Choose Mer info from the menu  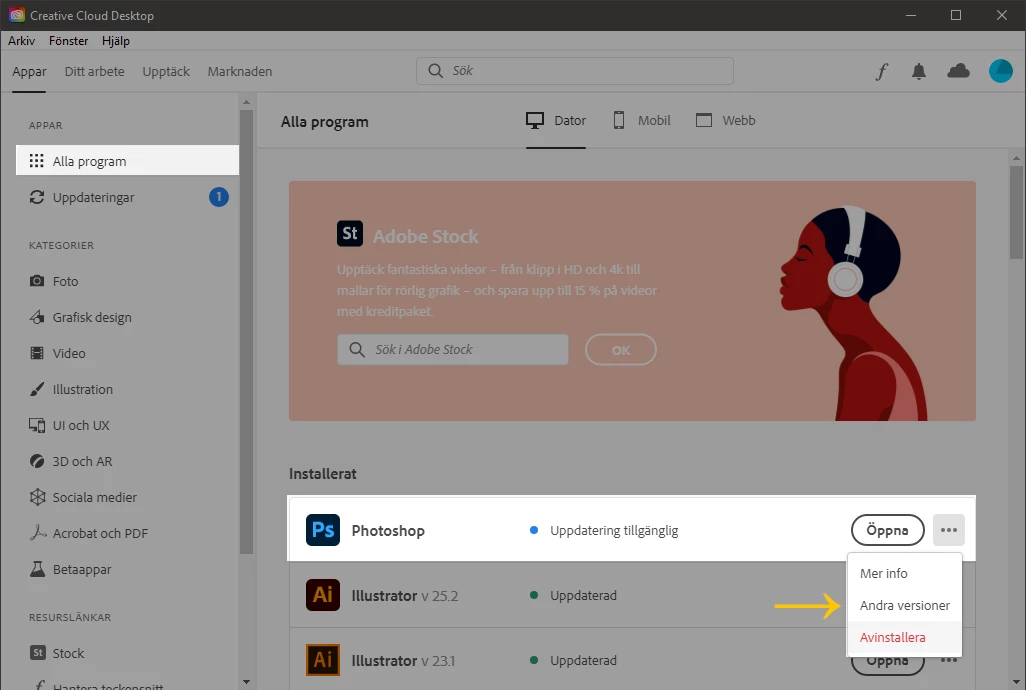coord(904,573)
